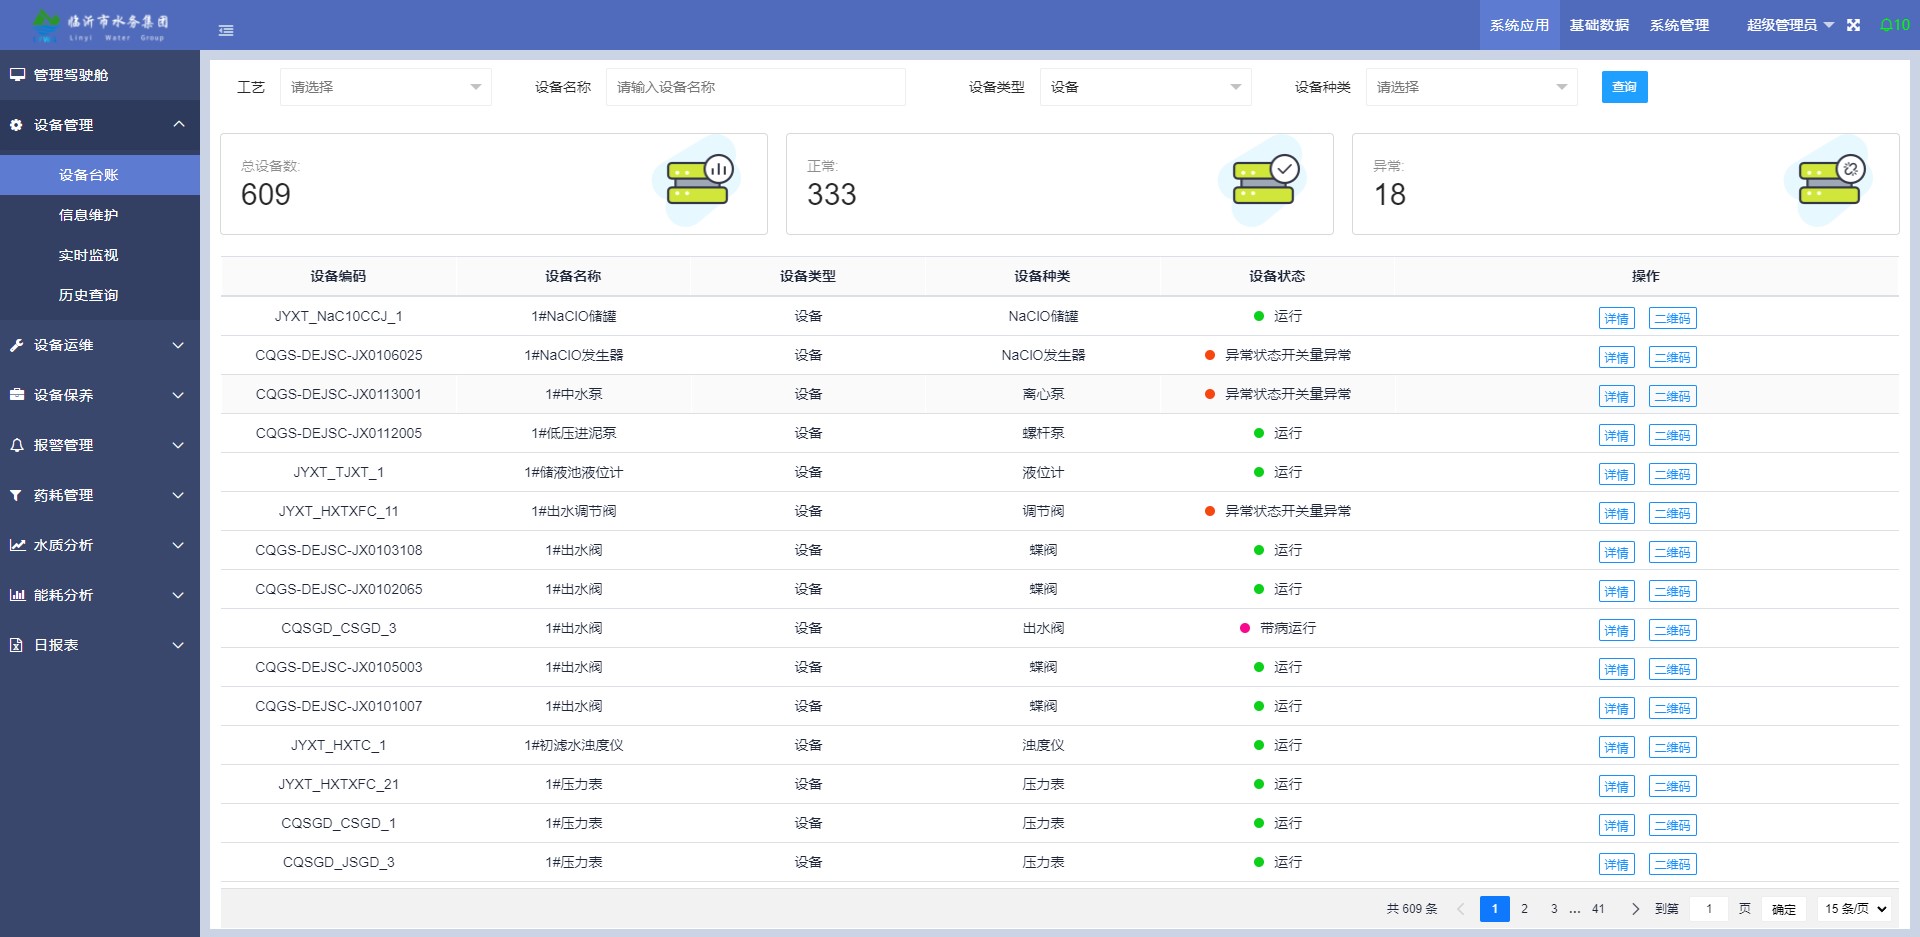Click the abnormal devices server icon

pos(1830,180)
